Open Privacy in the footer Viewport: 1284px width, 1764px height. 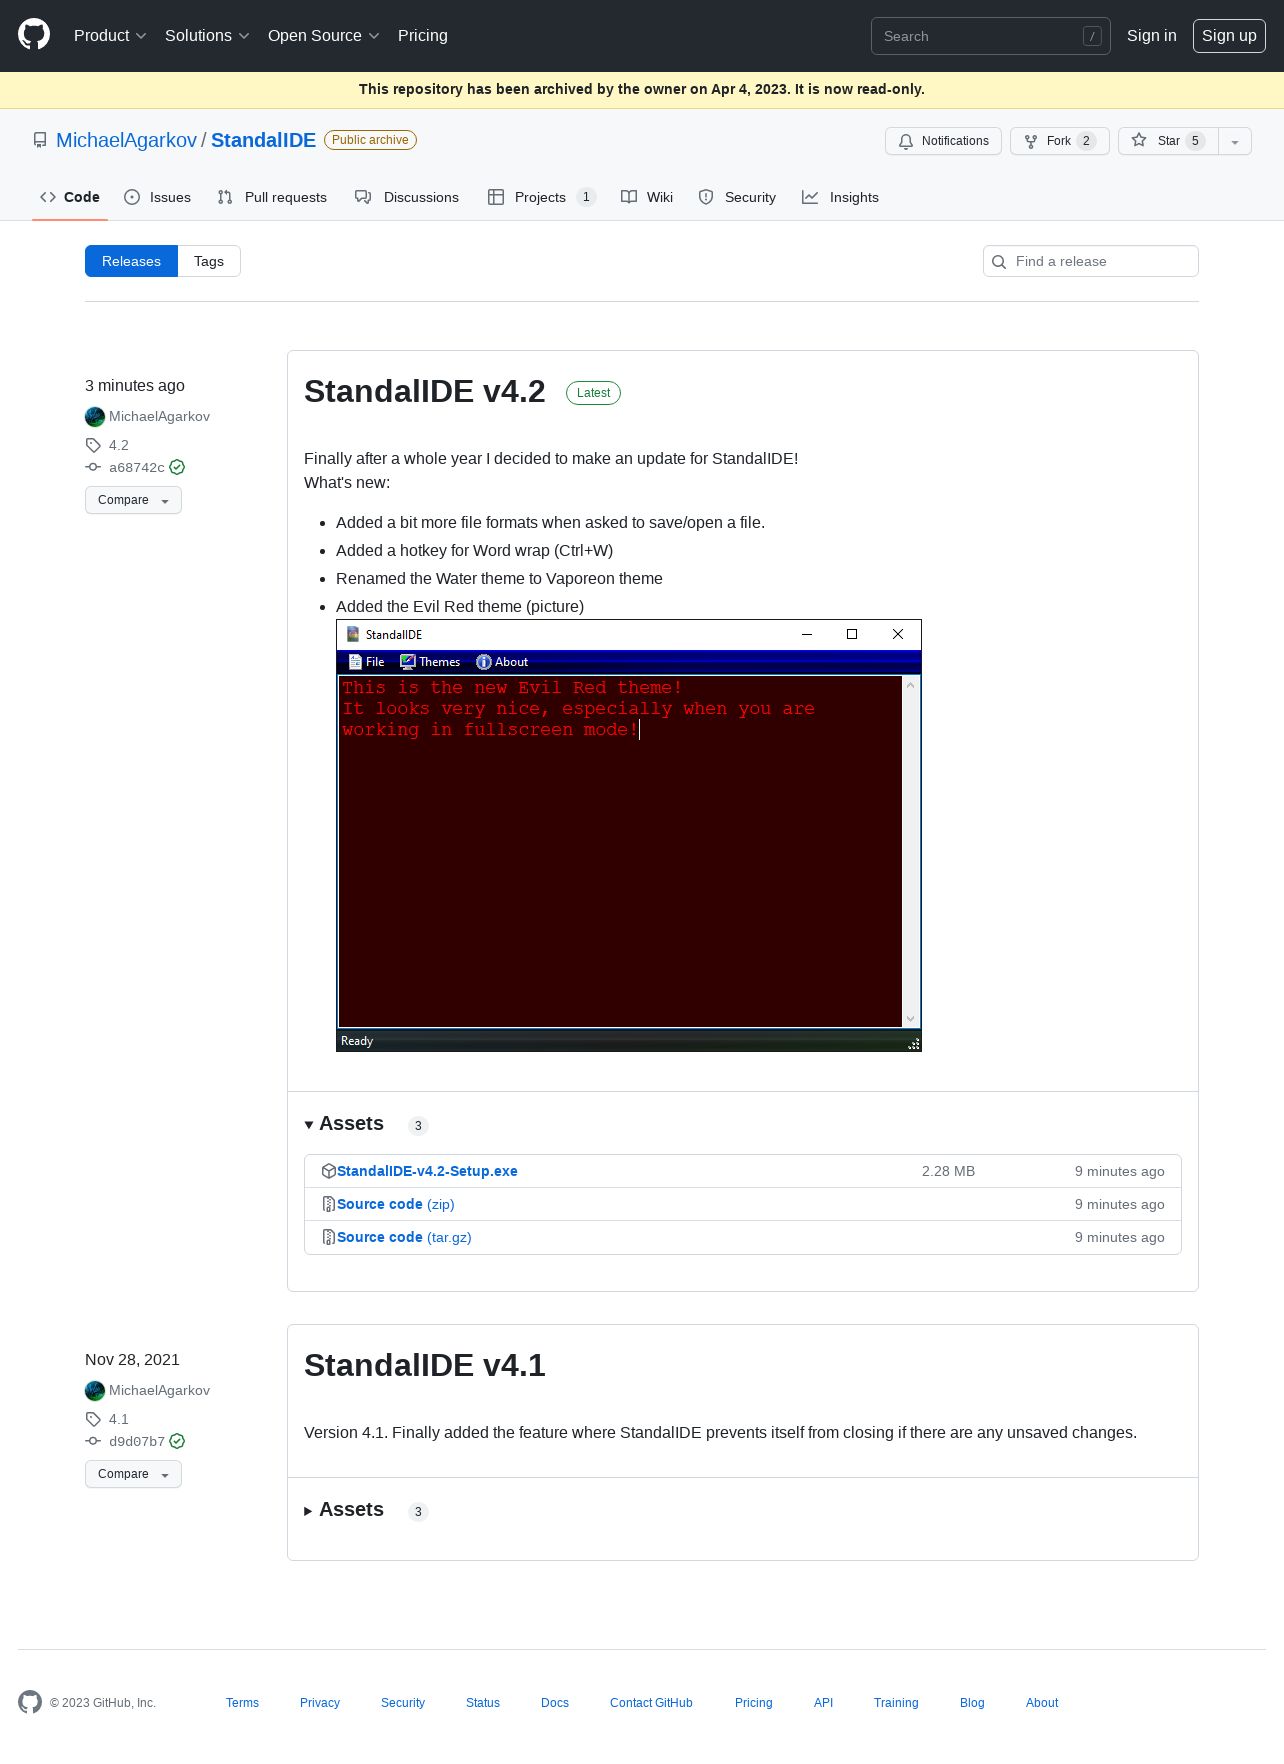[x=320, y=1703]
